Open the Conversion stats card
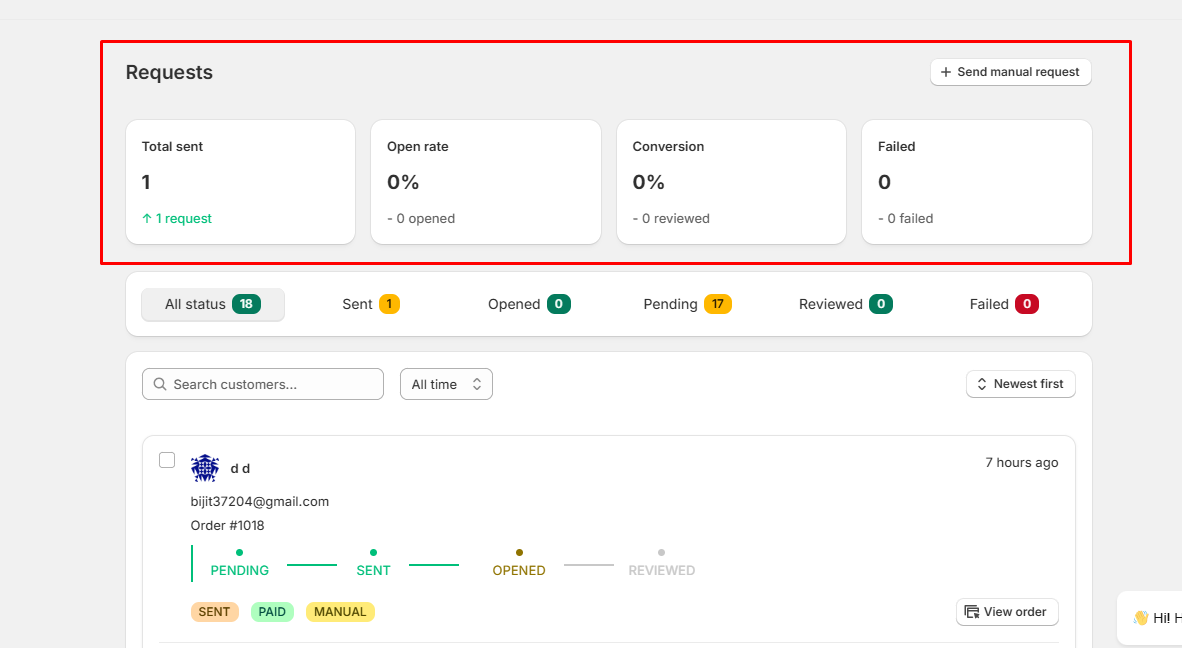1182x648 pixels. pyautogui.click(x=731, y=182)
